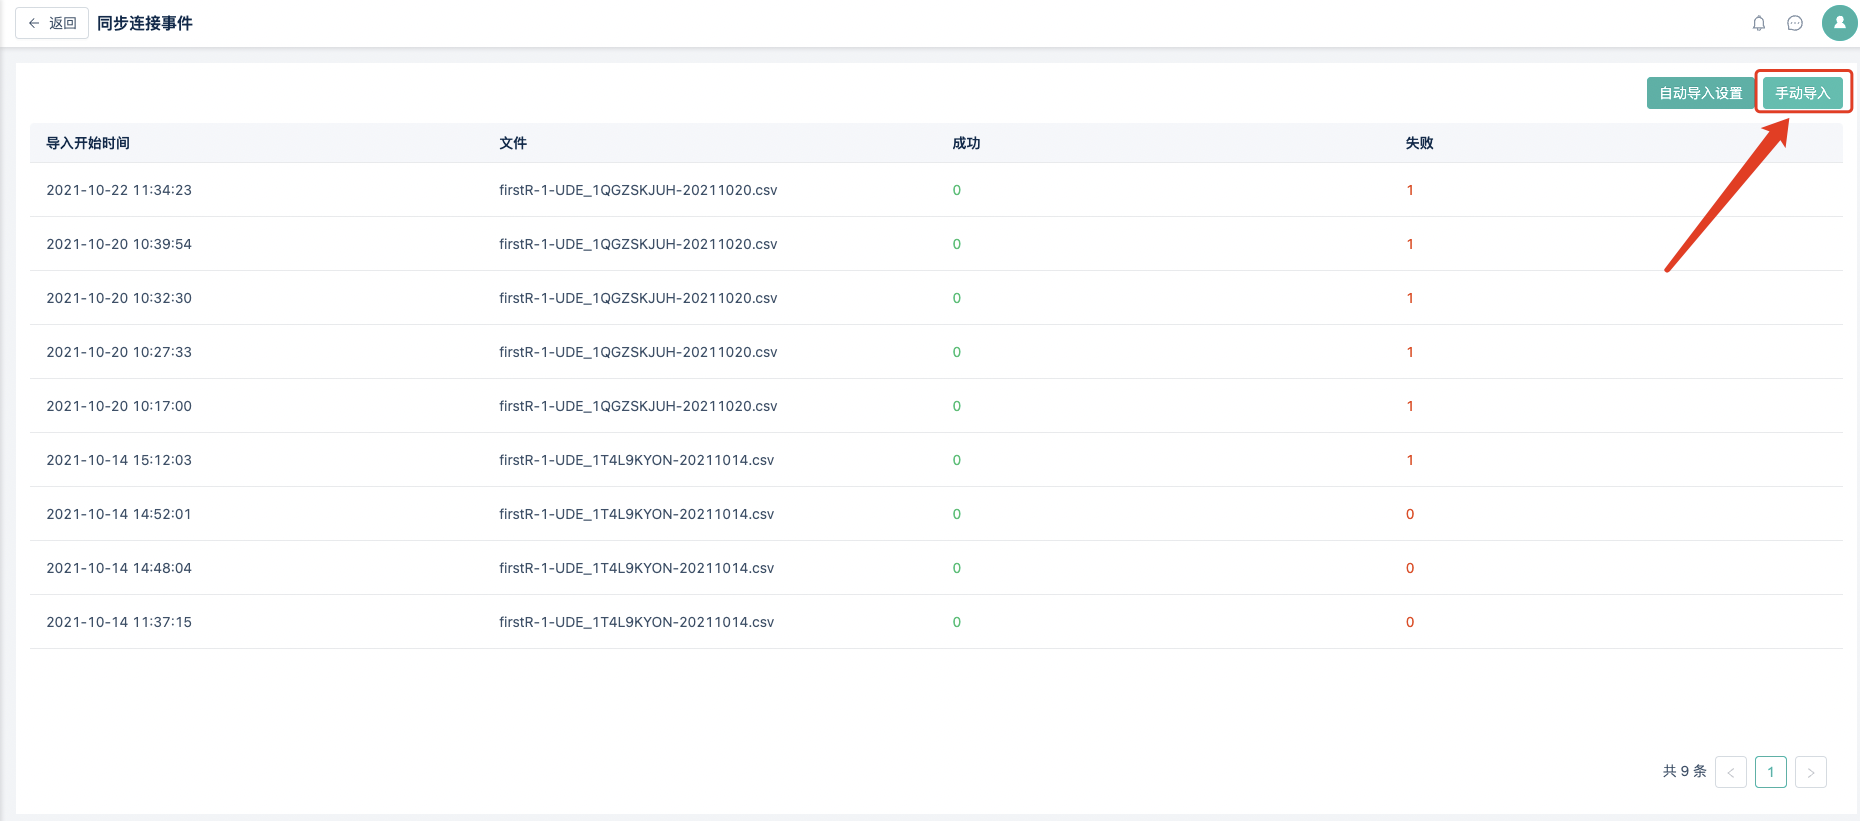This screenshot has height=821, width=1860.
Task: Select the 2021-10-20 10:17:00 timestamp
Action: pos(119,406)
